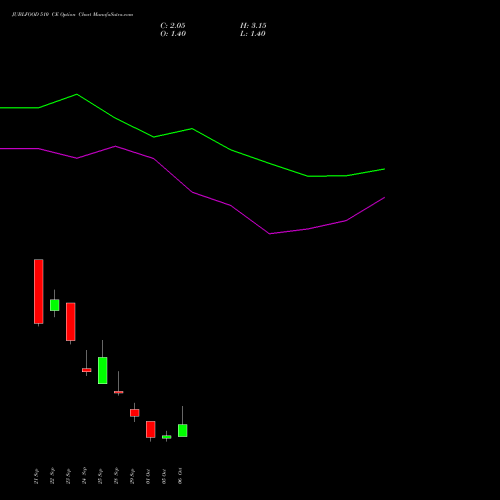Click the tall red candle for 21 Sep
The width and height of the screenshot is (500, 500).
[39, 291]
